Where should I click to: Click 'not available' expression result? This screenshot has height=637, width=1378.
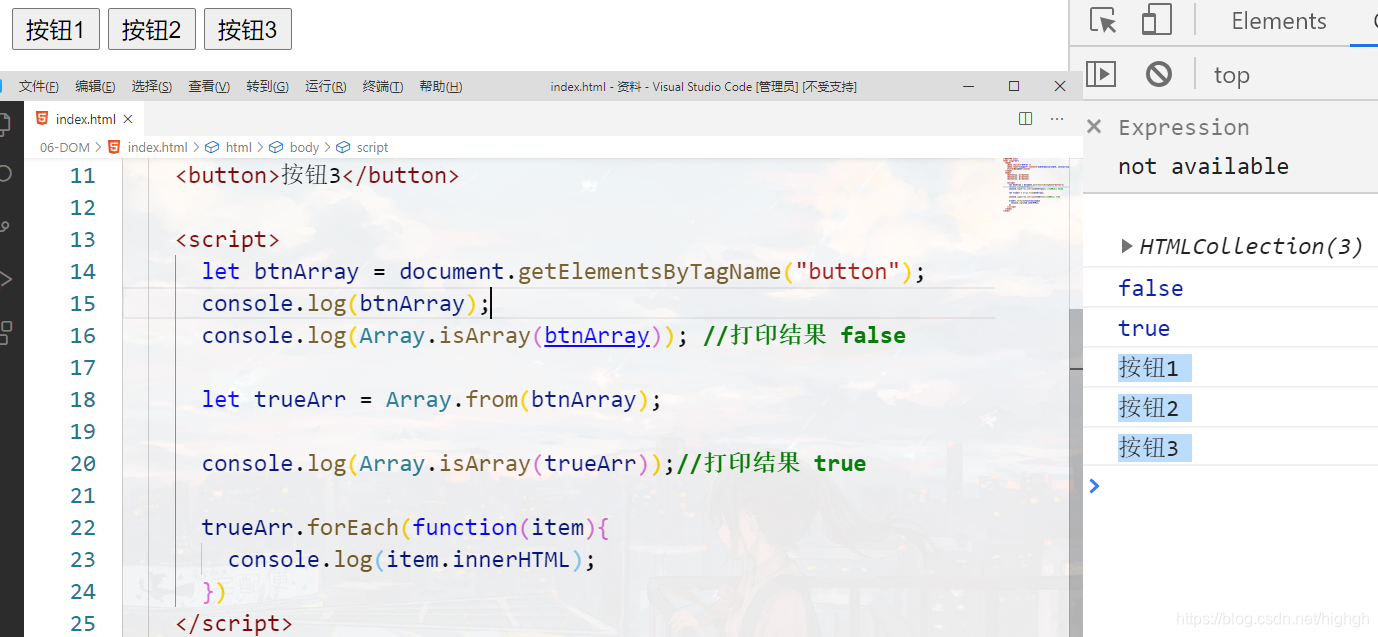[1203, 166]
